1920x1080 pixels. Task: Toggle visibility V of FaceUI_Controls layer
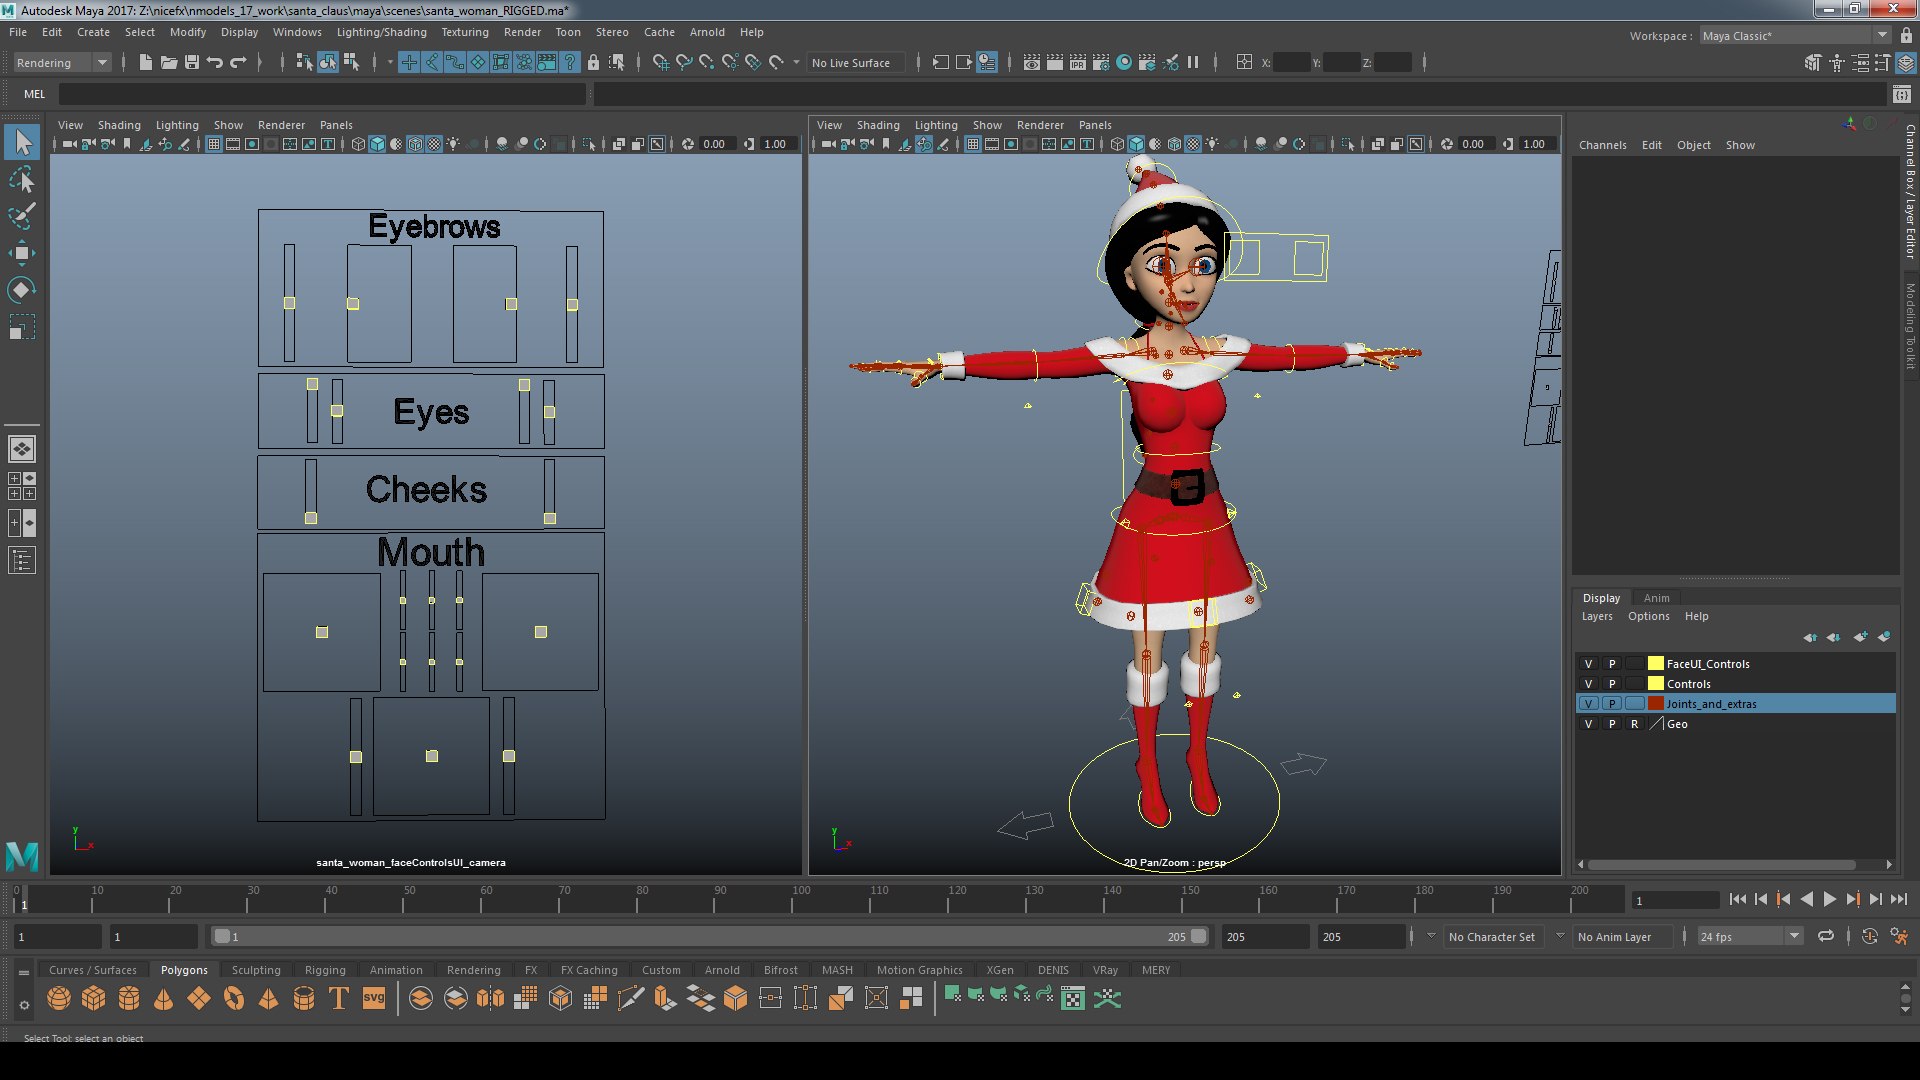tap(1588, 664)
